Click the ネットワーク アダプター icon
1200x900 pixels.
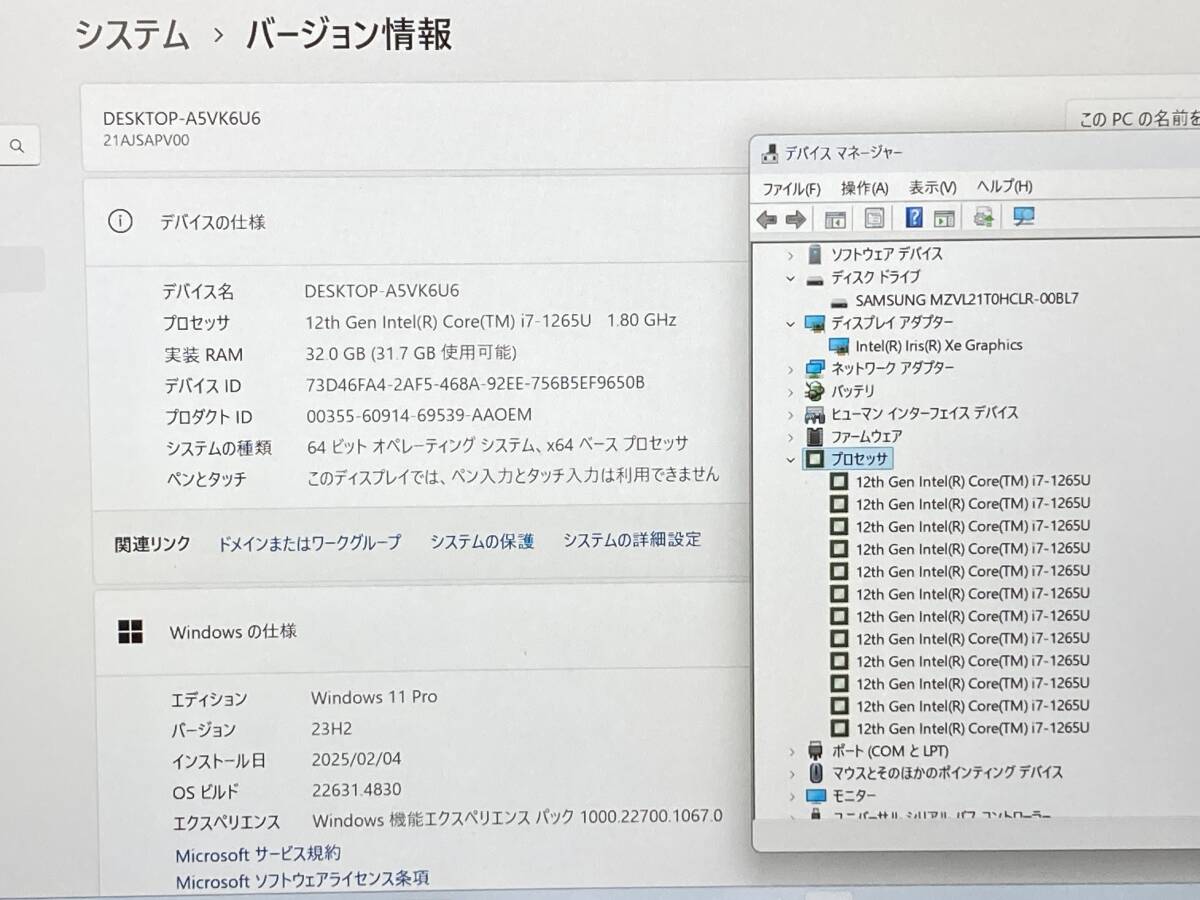coord(815,368)
